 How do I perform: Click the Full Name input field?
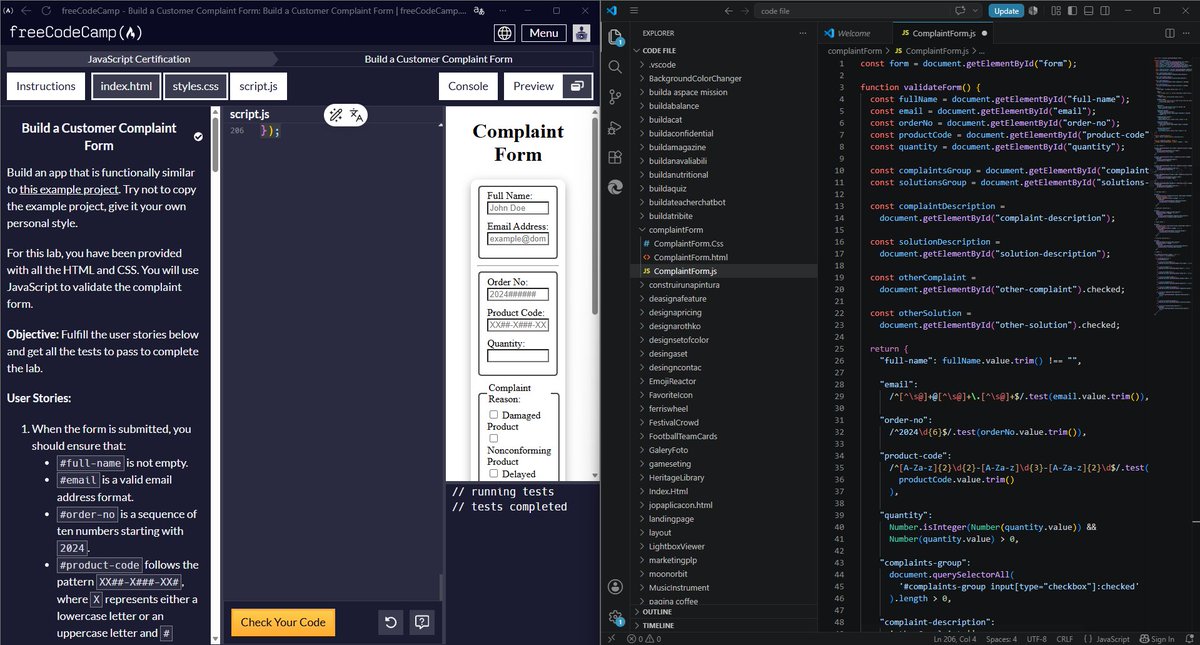point(518,208)
